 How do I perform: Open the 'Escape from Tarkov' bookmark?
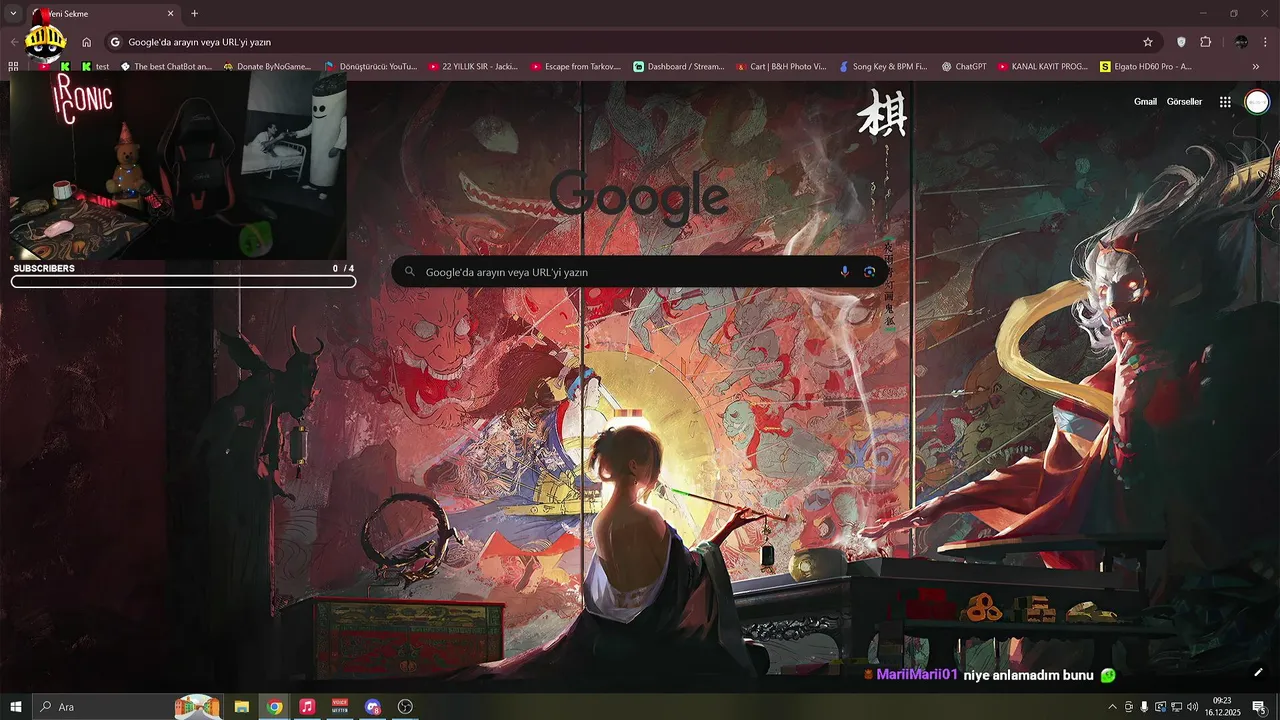pos(575,66)
